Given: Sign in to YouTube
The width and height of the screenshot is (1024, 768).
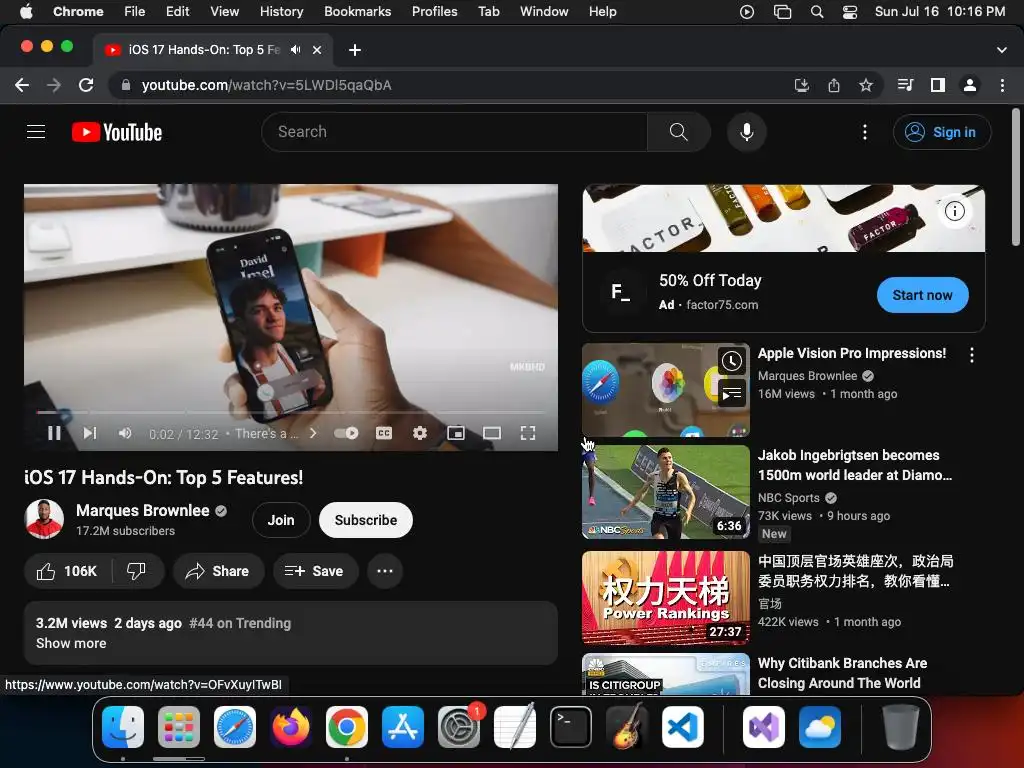Looking at the screenshot, I should [942, 132].
